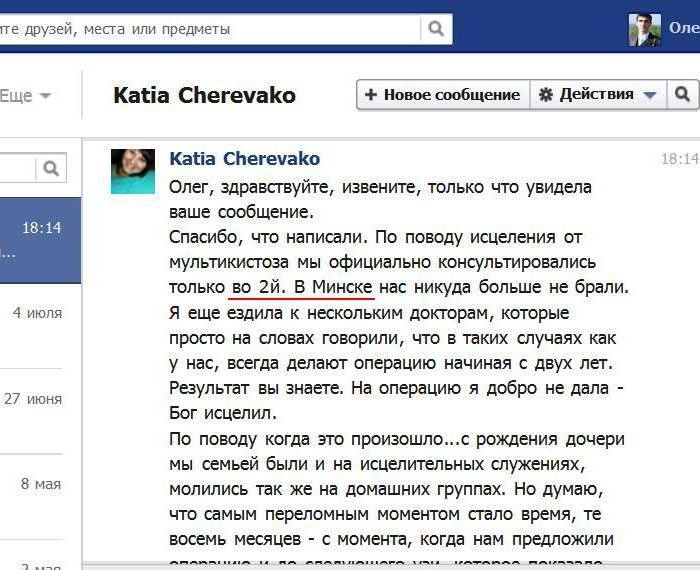The width and height of the screenshot is (700, 570).
Task: Click the red-underlined text "во 2й. В Минске"
Action: click(x=302, y=288)
